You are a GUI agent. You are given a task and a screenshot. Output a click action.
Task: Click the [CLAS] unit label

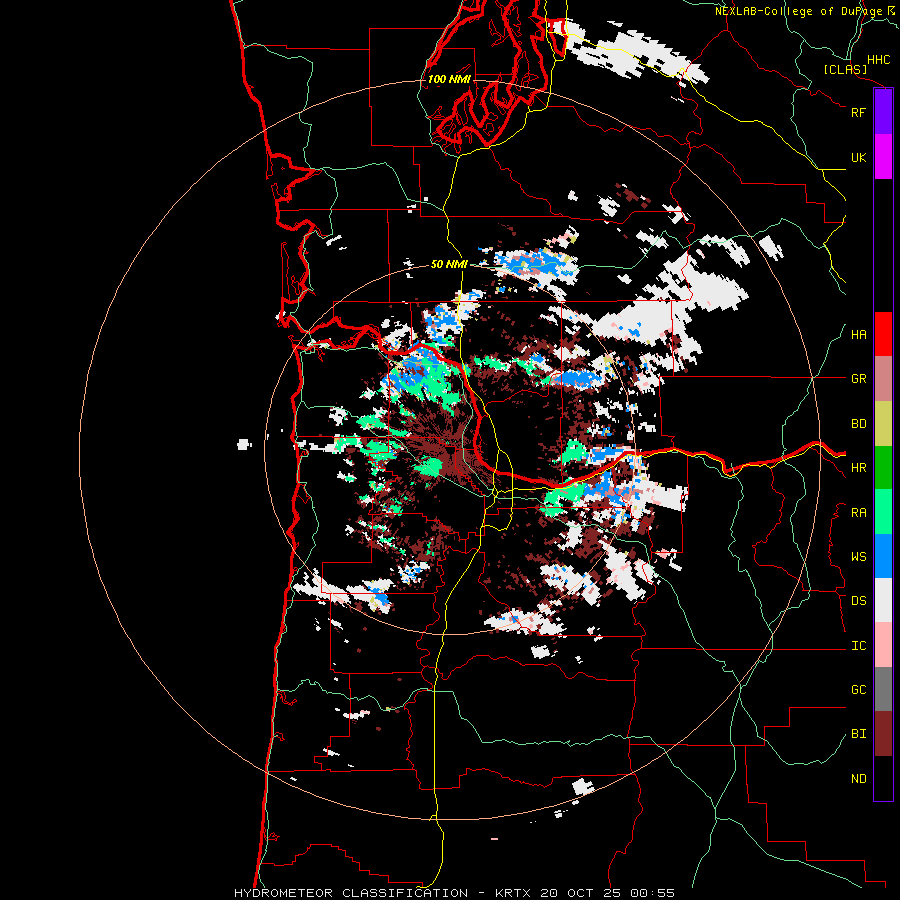(845, 70)
